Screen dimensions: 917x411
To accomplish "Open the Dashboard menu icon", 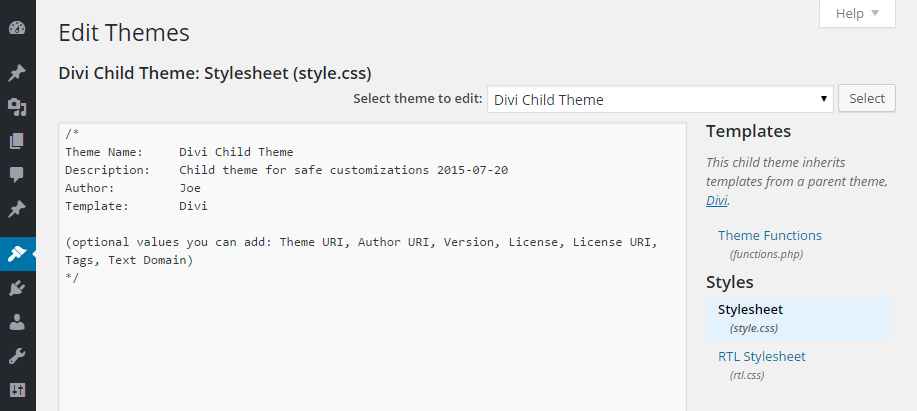I will click(18, 28).
